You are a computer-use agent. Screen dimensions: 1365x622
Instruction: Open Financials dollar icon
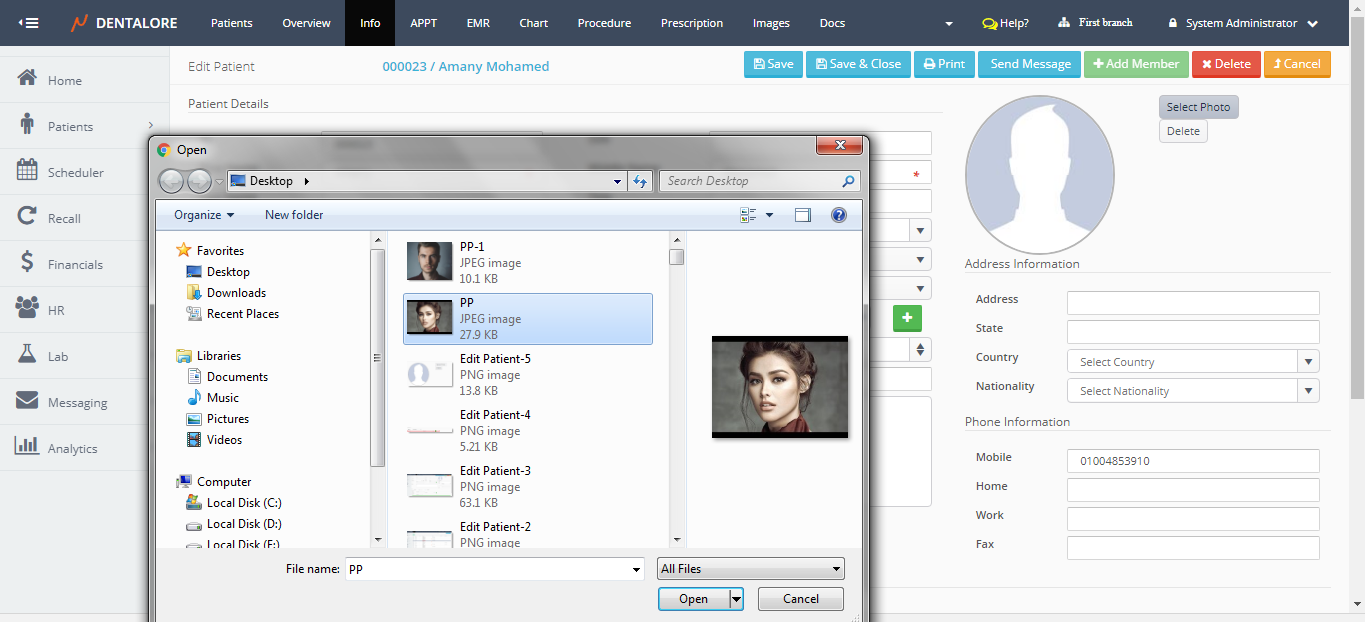click(x=27, y=263)
